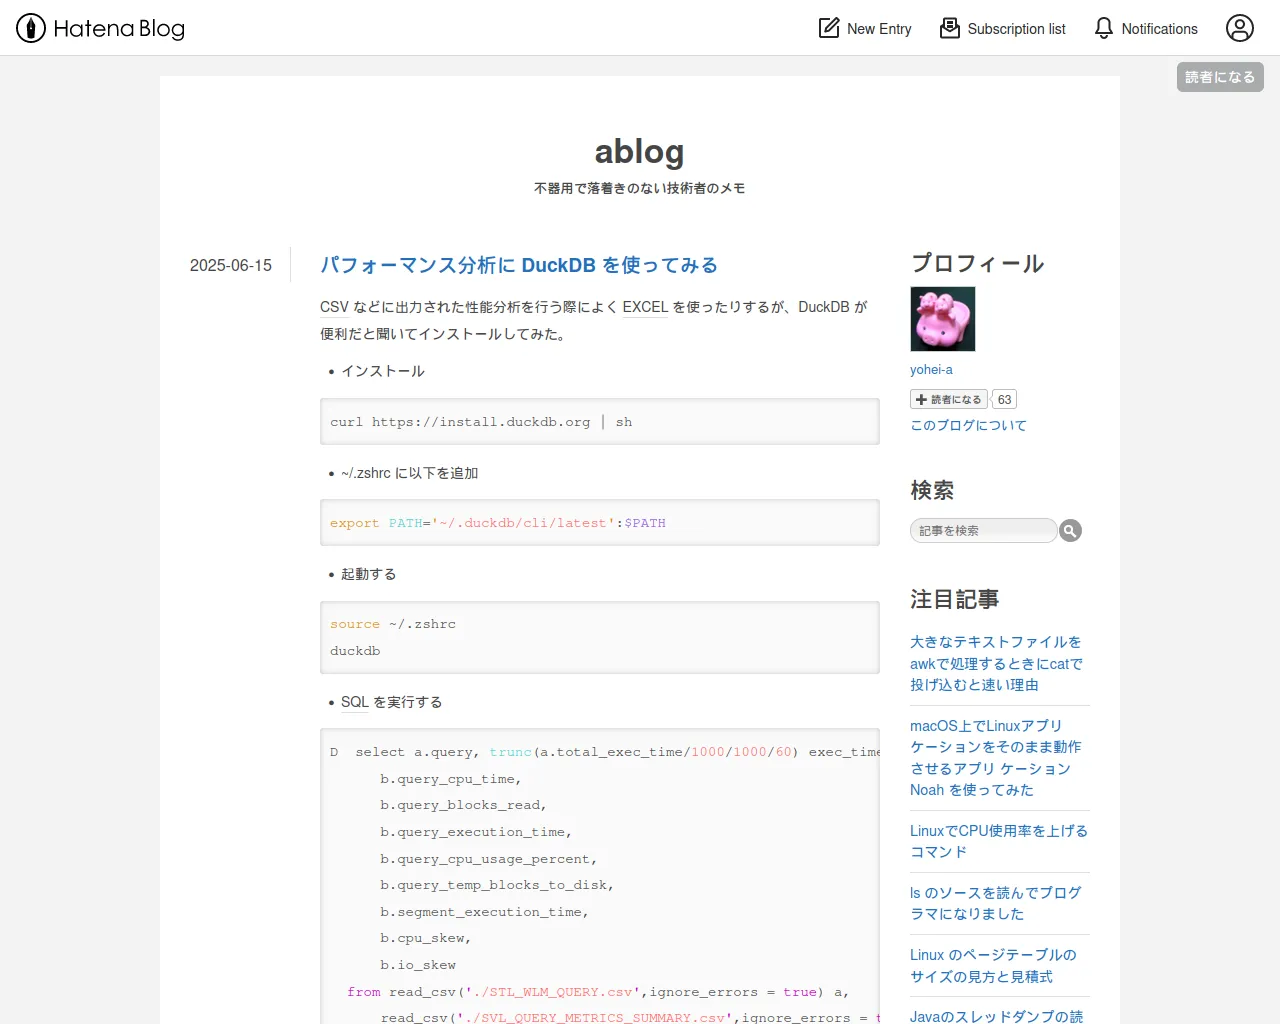Screen dimensions: 1280x1024
Task: Click the b.segment_execution_time SQL line
Action: 484,912
